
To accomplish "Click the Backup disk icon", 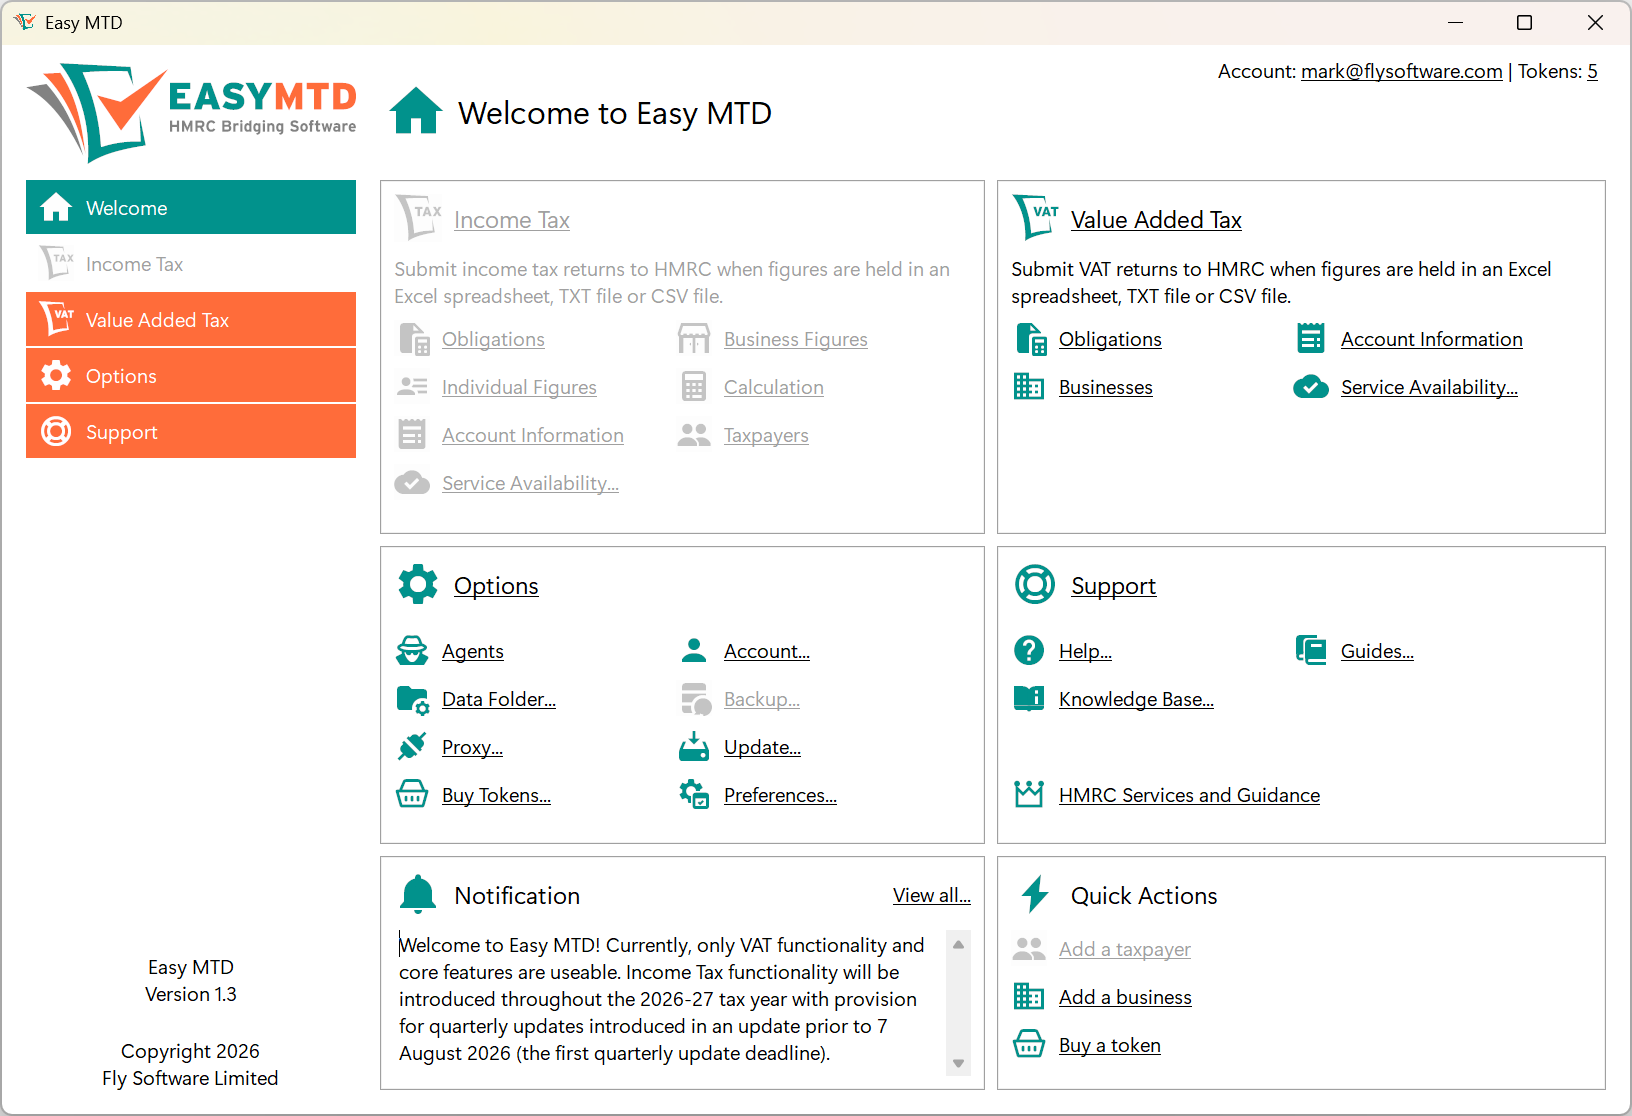I will click(695, 699).
